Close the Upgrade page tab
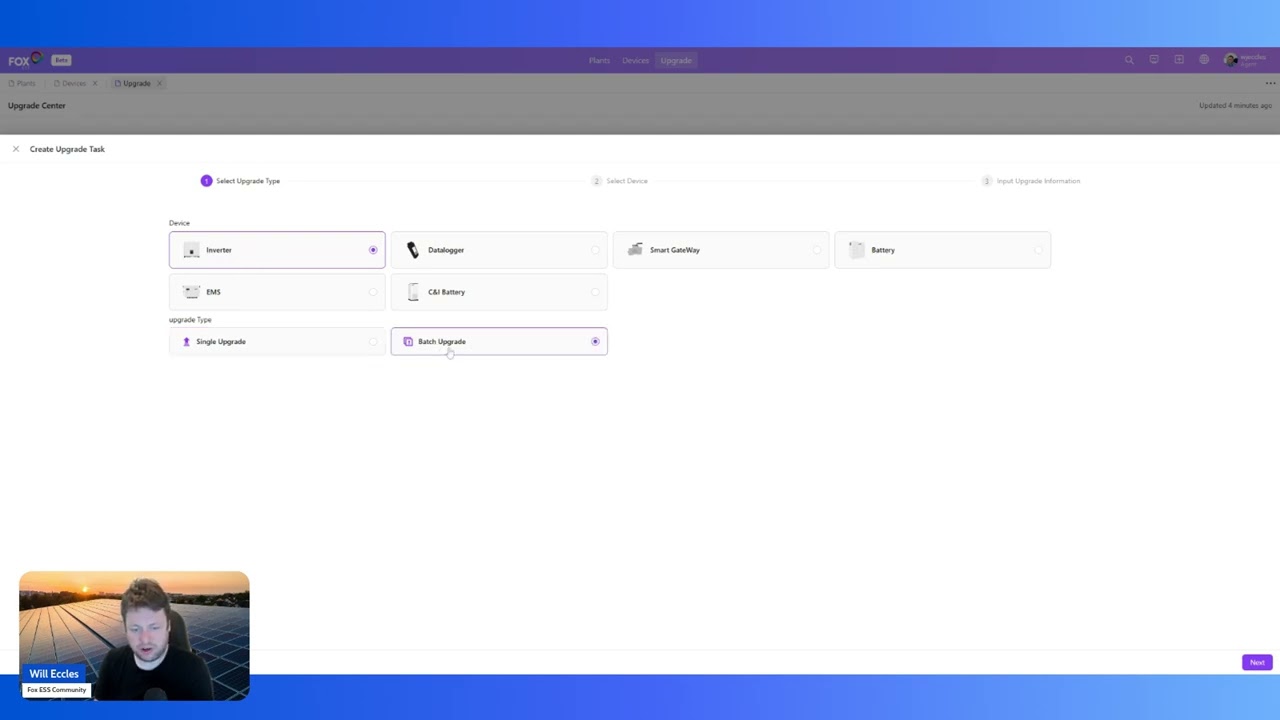This screenshot has width=1280, height=720. (x=159, y=83)
